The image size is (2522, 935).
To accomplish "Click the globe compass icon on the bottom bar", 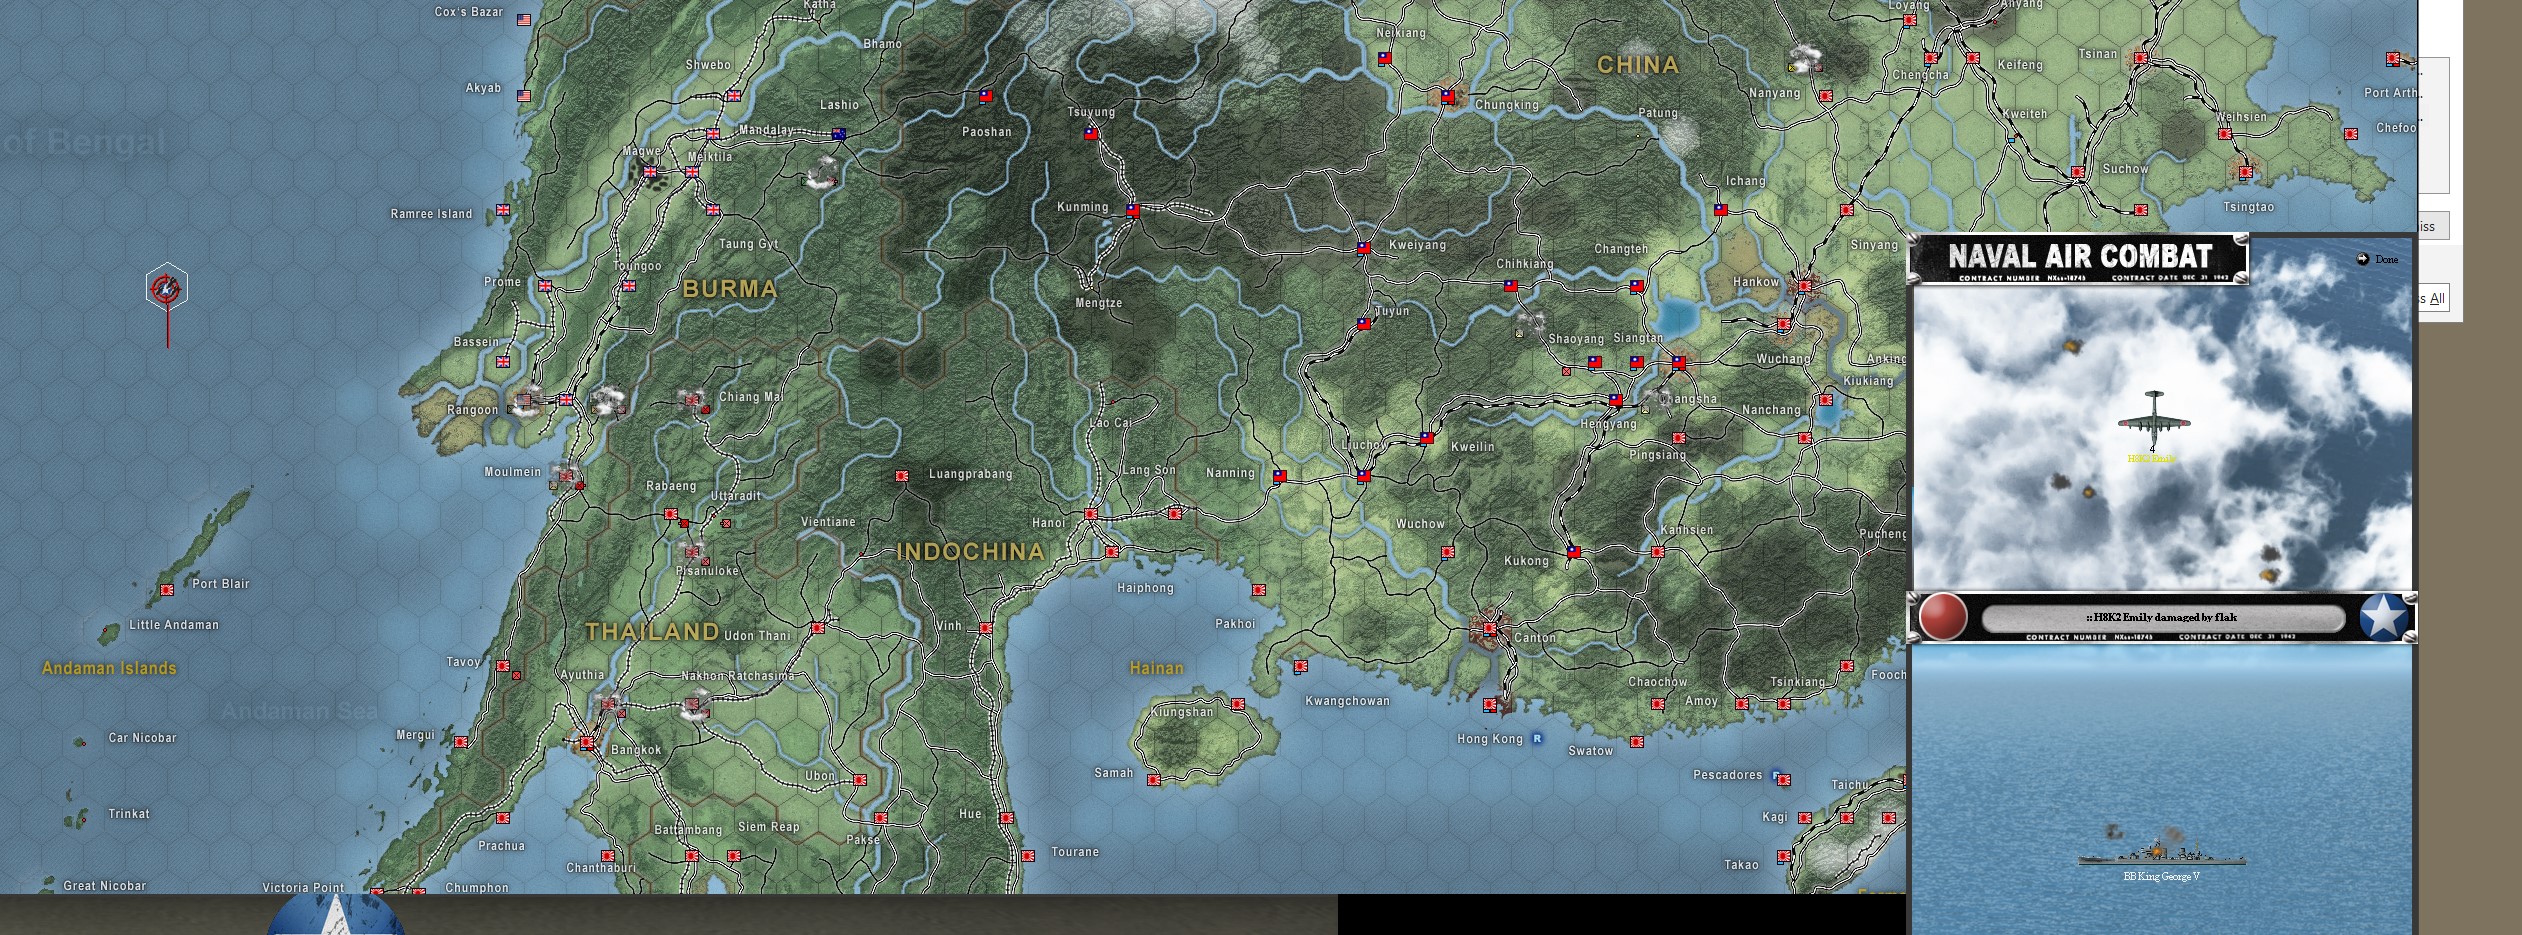I will click(335, 914).
